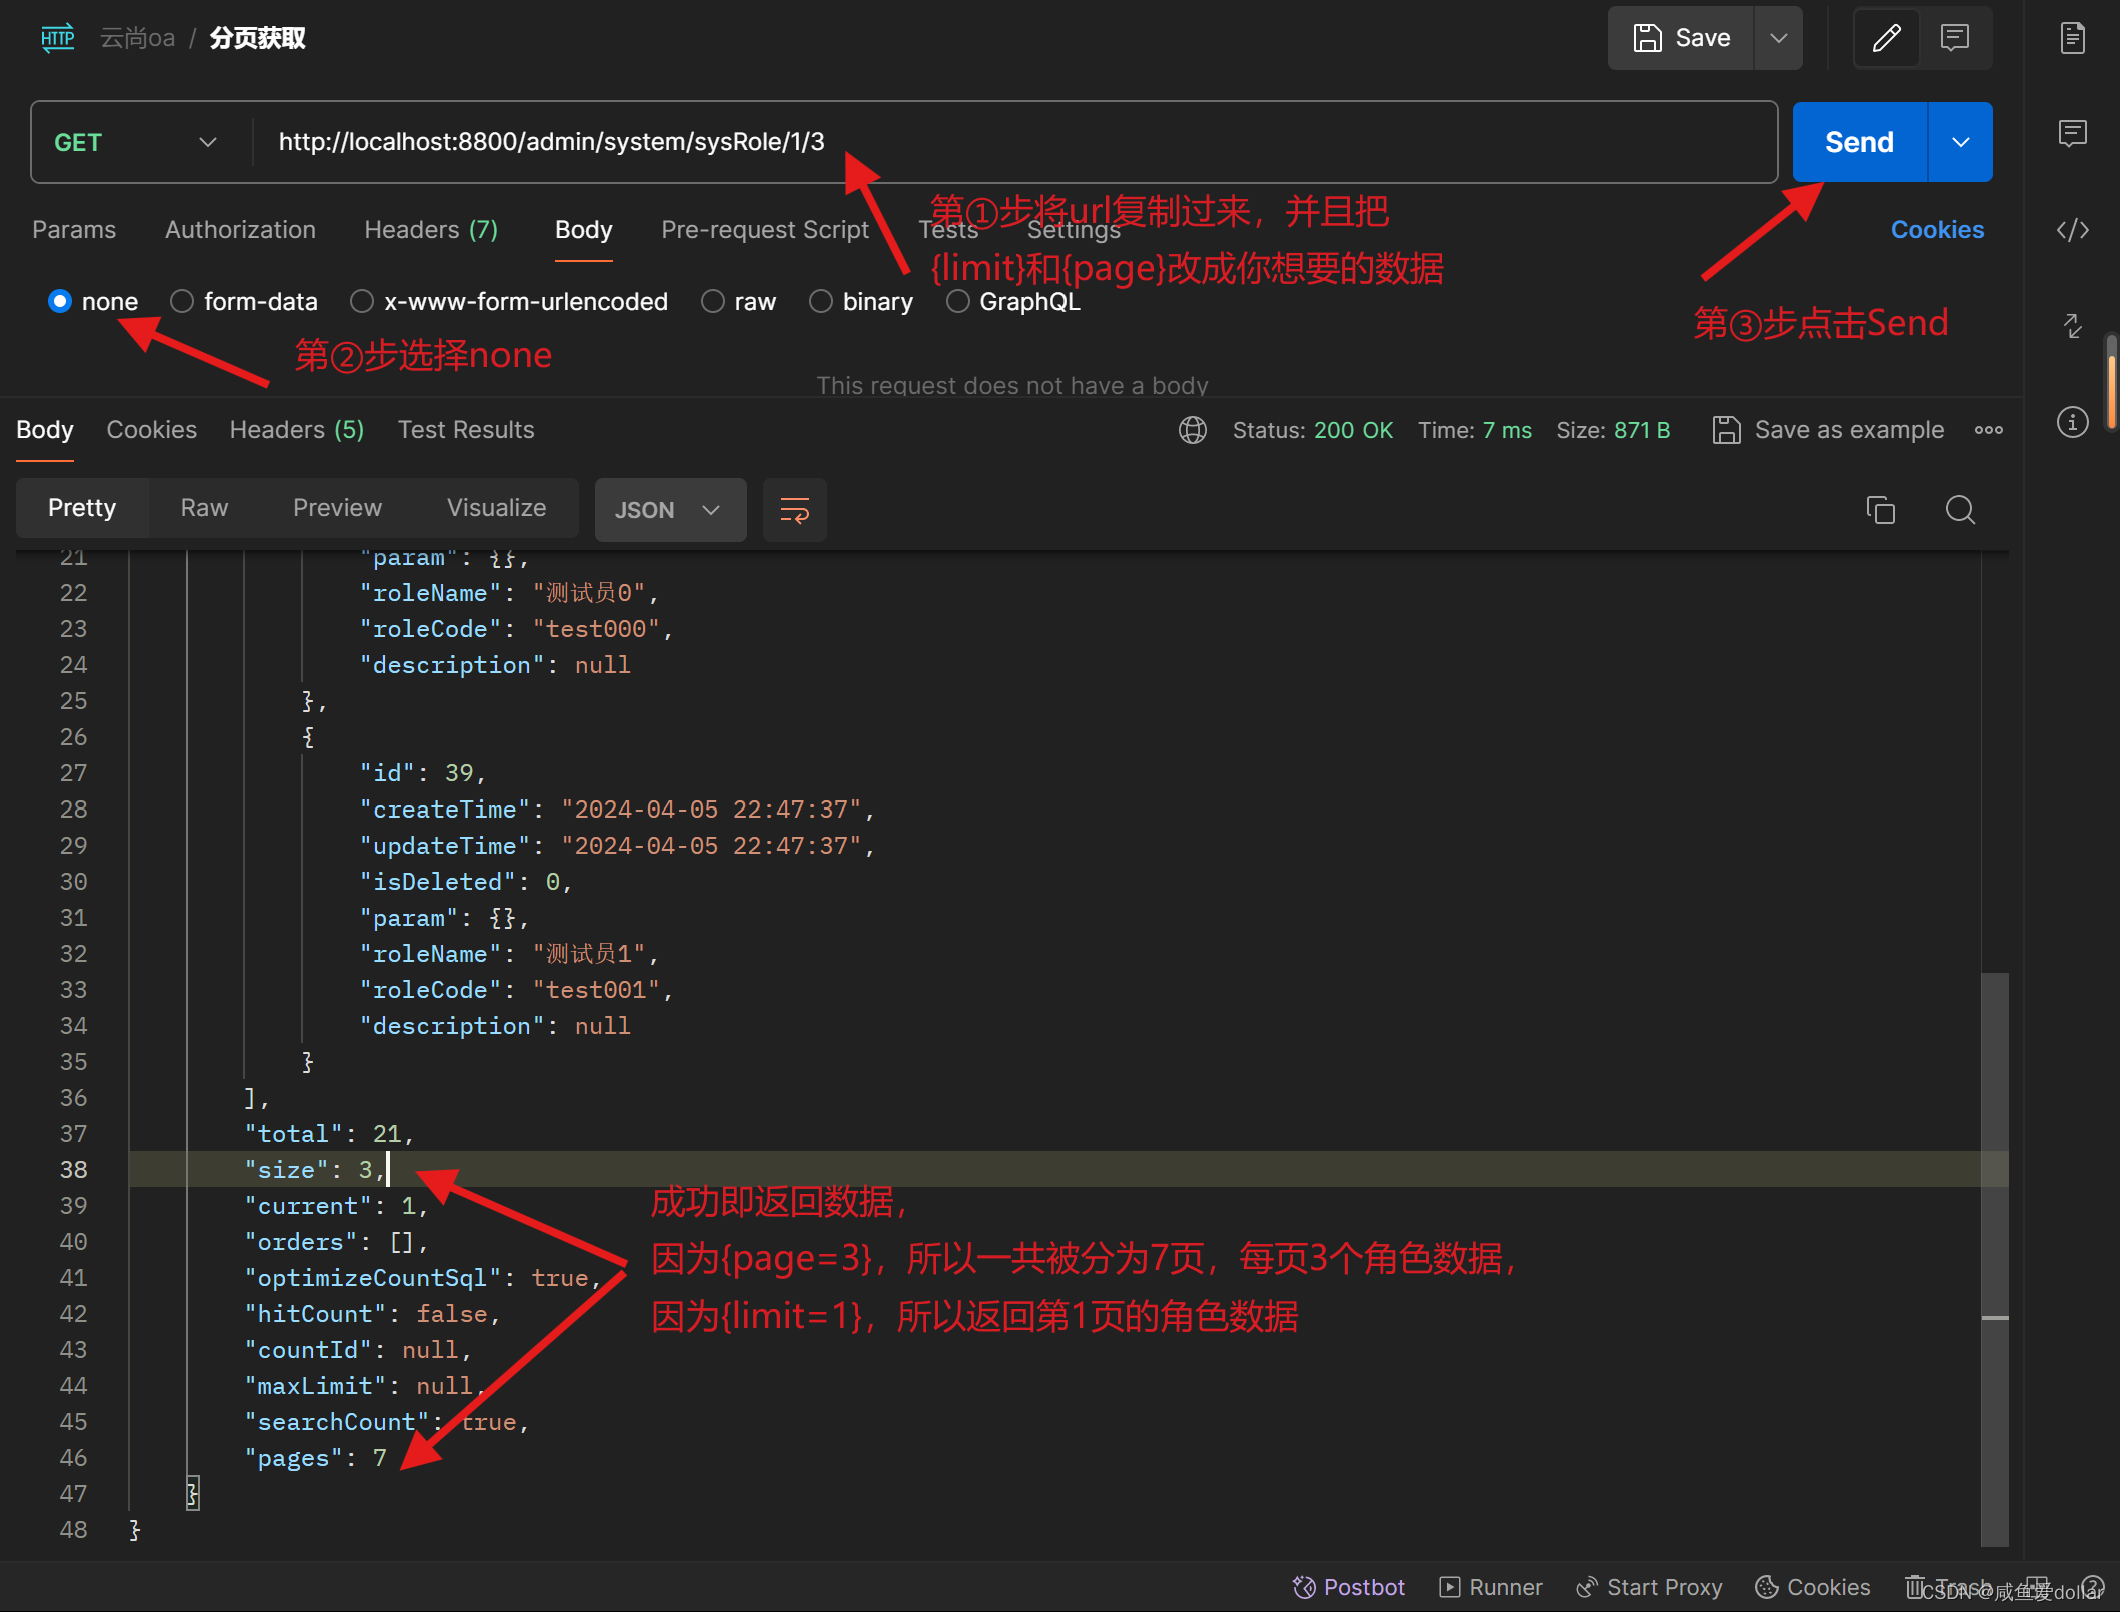Click the request URL input field
The width and height of the screenshot is (2120, 1612).
1012,142
